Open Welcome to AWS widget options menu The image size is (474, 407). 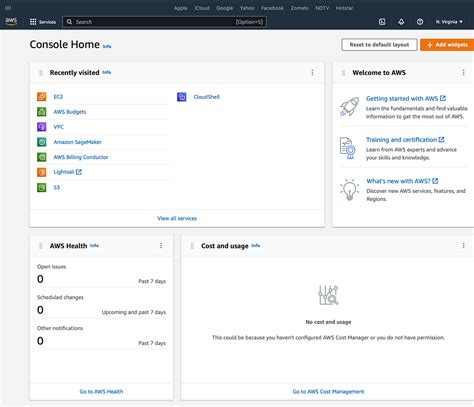[463, 72]
